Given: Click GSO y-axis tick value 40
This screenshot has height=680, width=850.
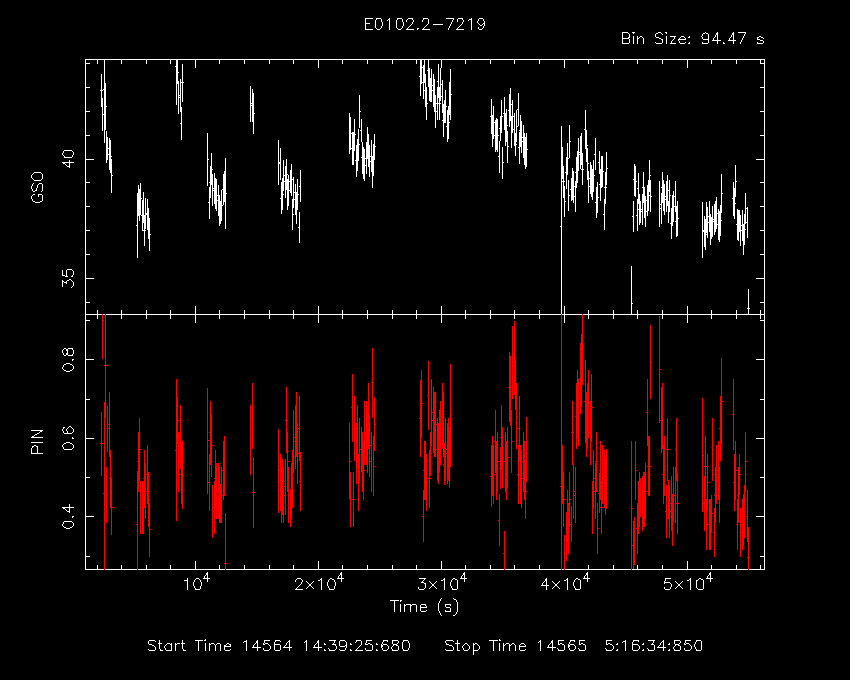Looking at the screenshot, I should [x=68, y=159].
